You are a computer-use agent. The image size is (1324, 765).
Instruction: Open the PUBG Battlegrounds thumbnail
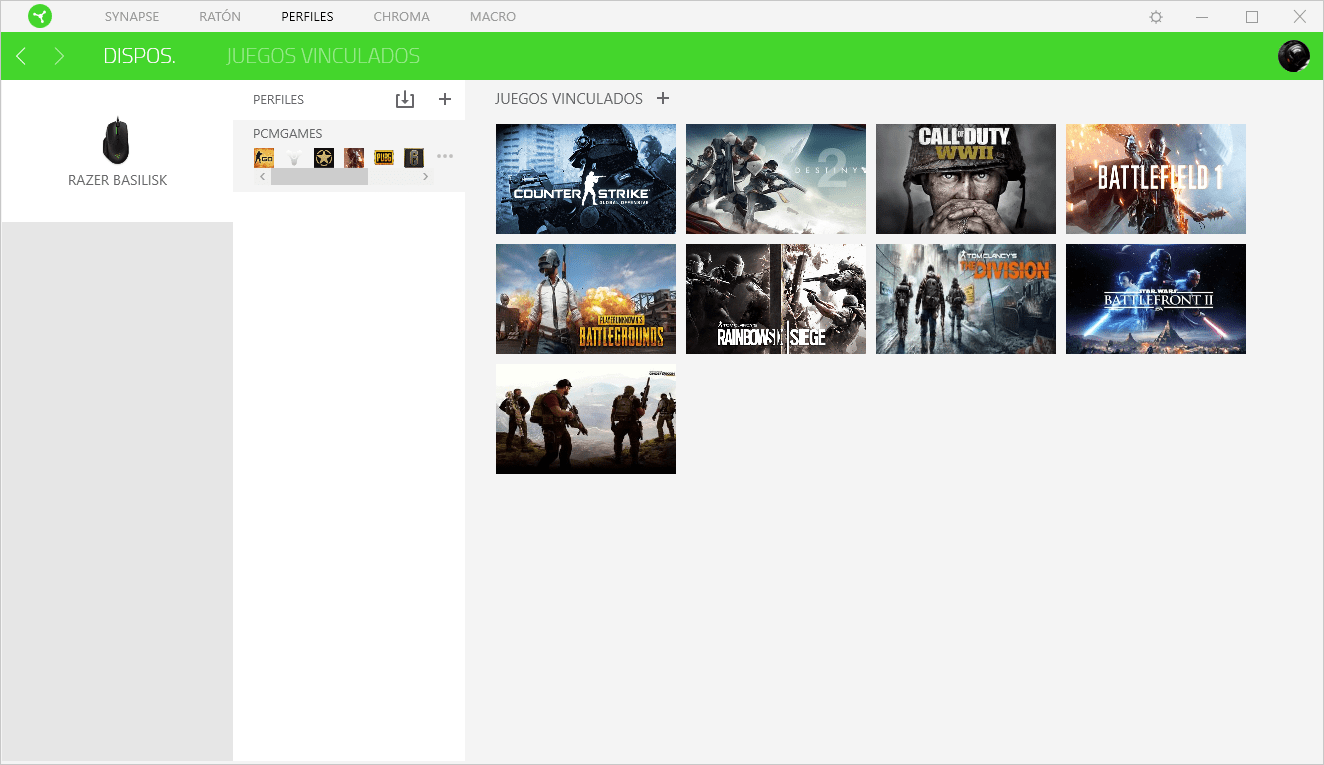click(586, 299)
